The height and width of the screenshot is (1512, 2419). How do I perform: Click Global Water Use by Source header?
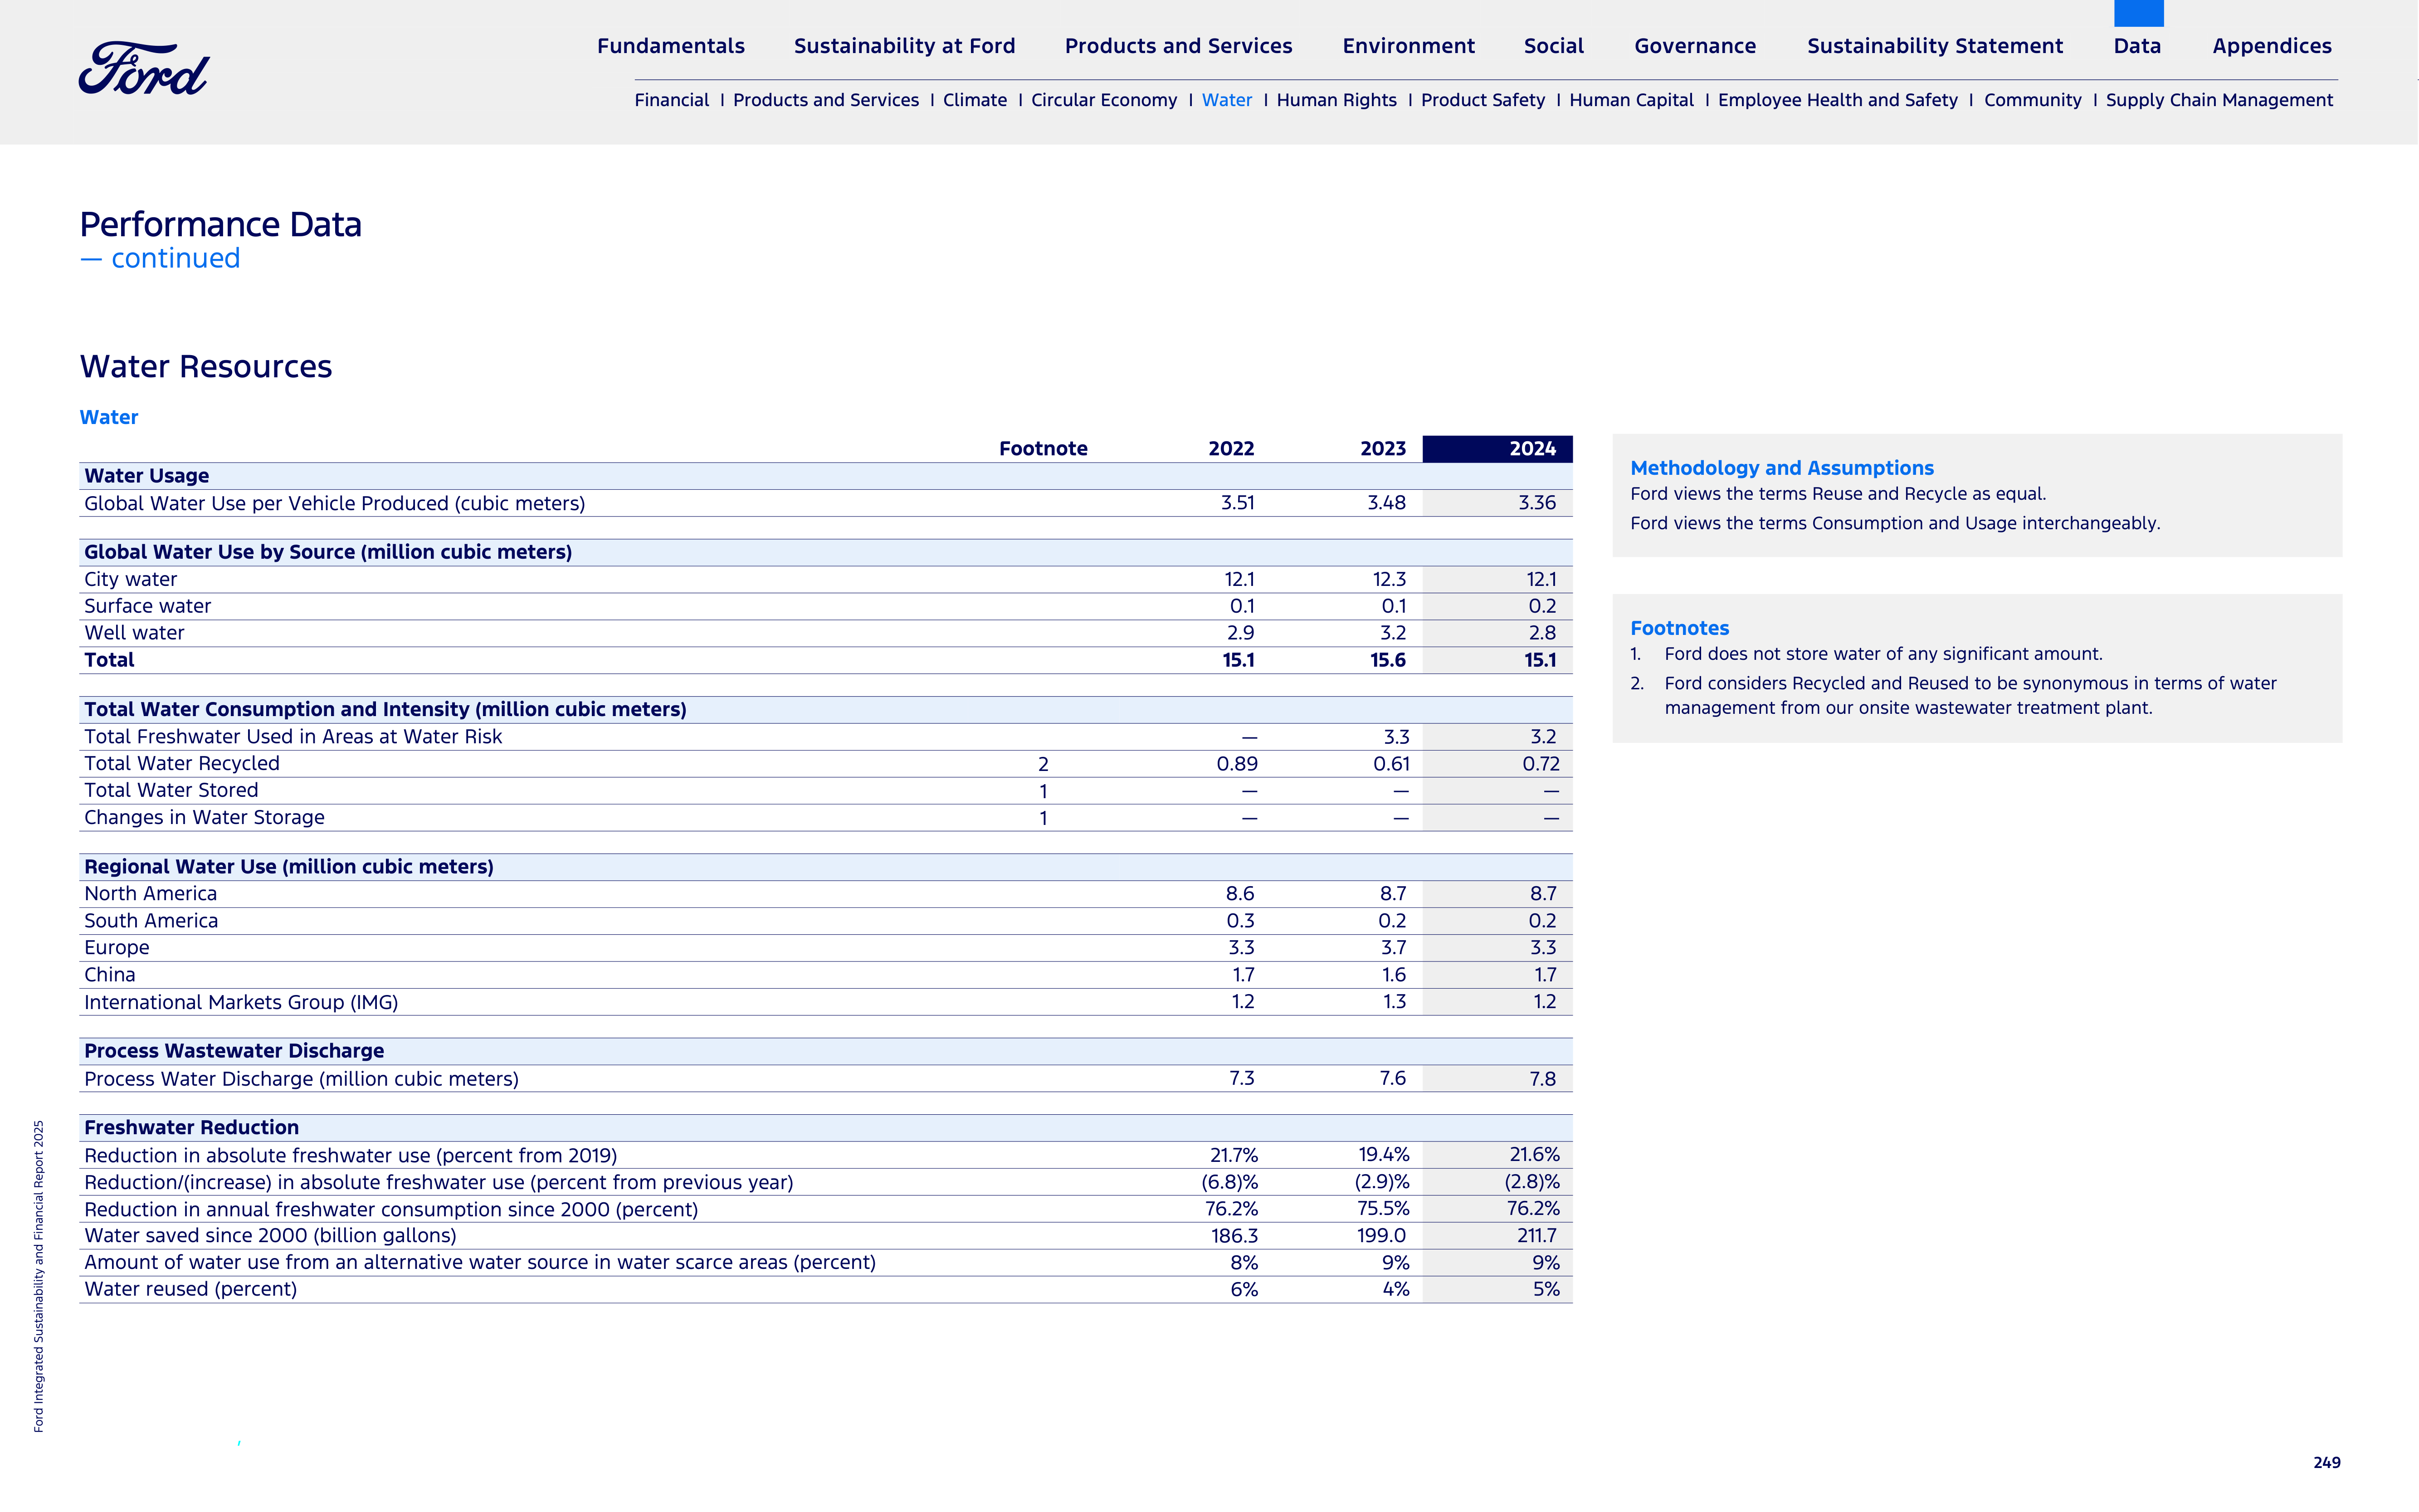(825, 552)
